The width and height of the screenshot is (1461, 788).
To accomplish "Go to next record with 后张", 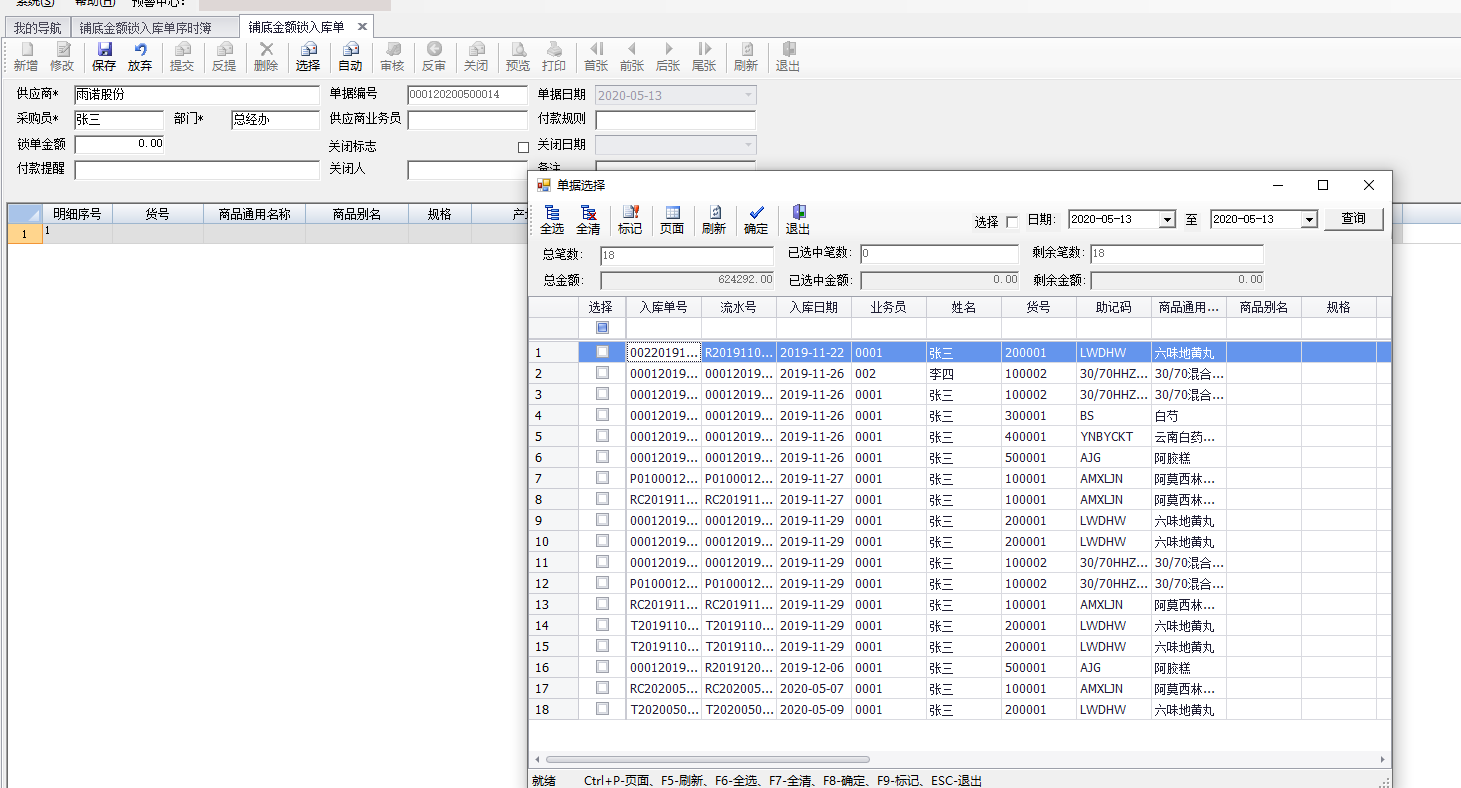I will [x=668, y=56].
